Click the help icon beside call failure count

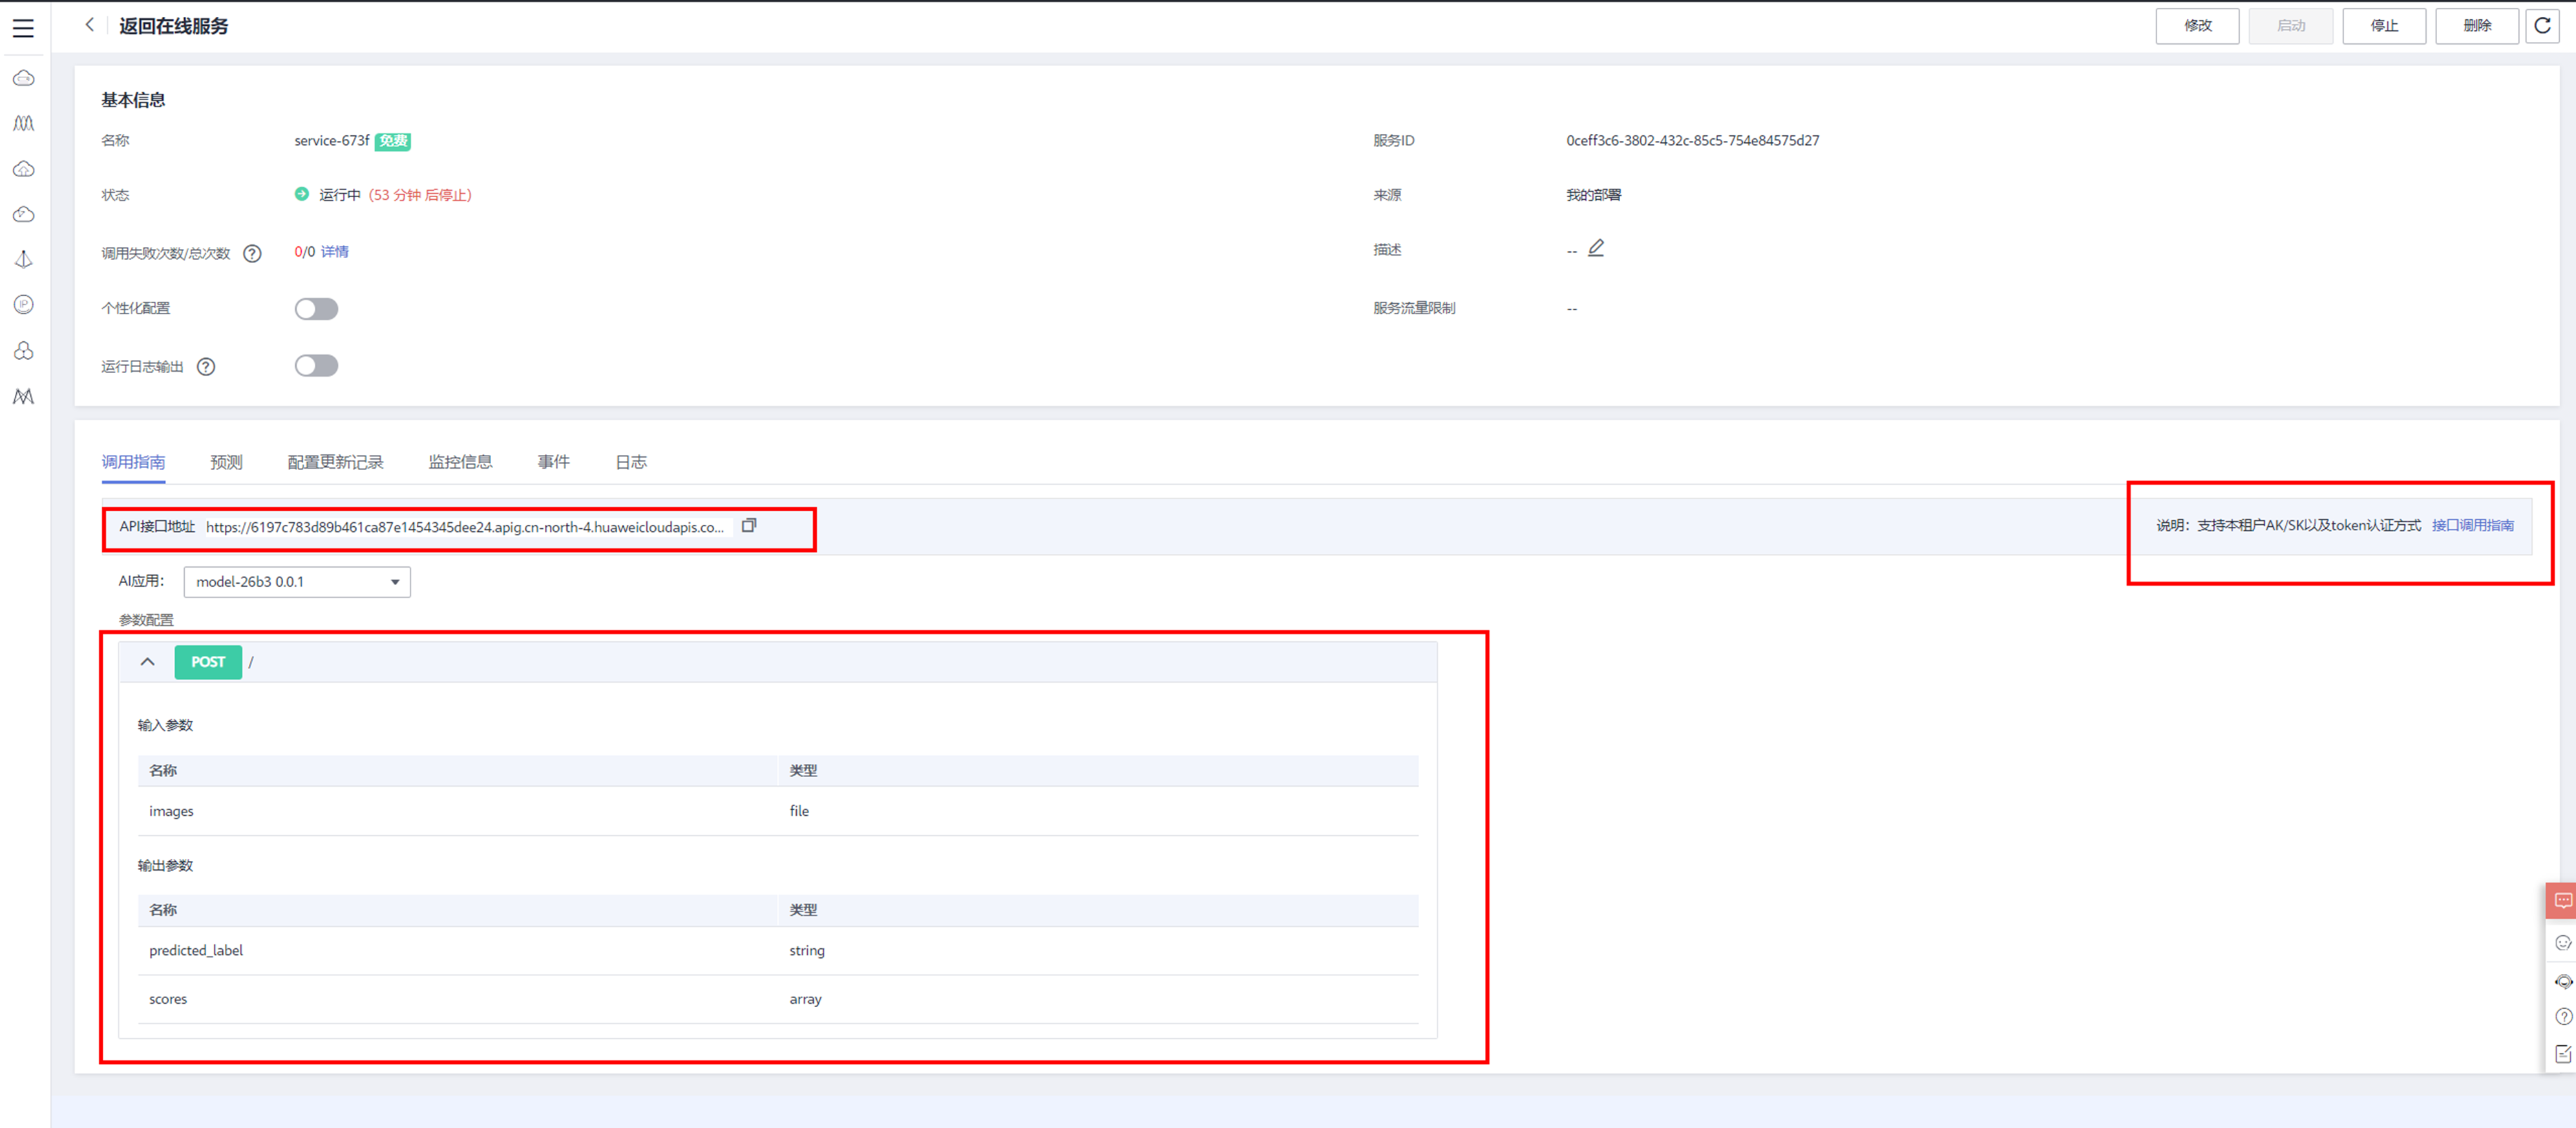[252, 253]
